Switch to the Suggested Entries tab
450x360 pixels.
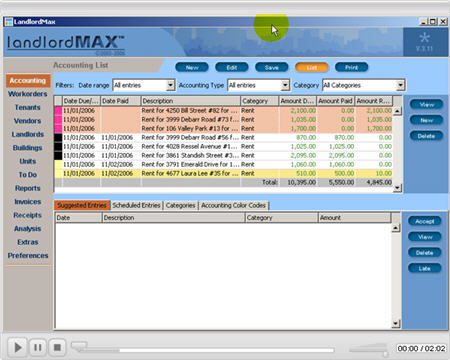coord(82,205)
